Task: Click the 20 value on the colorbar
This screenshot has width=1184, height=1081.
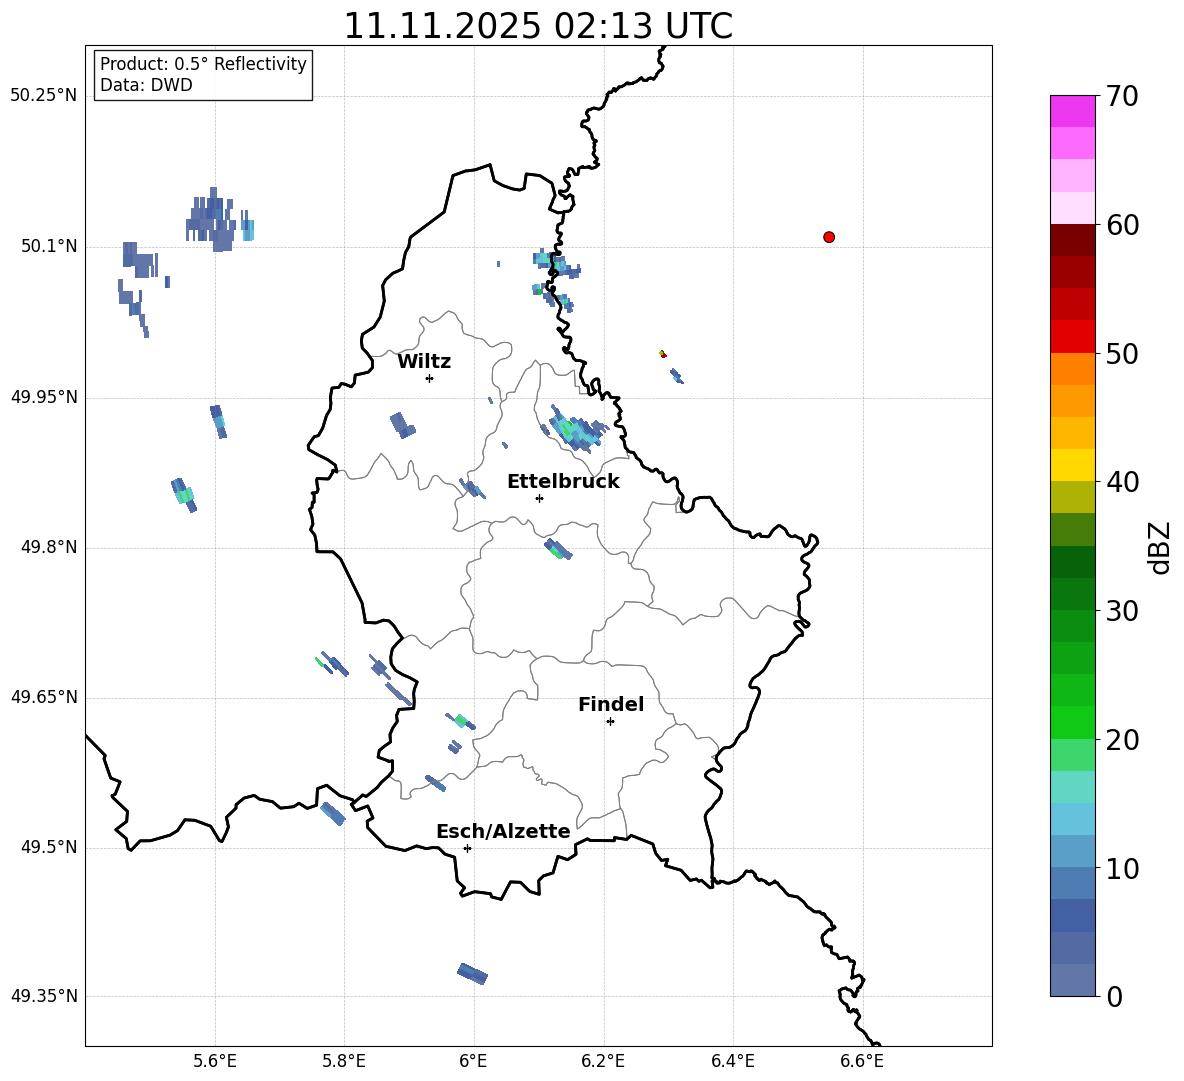Action: click(1122, 740)
